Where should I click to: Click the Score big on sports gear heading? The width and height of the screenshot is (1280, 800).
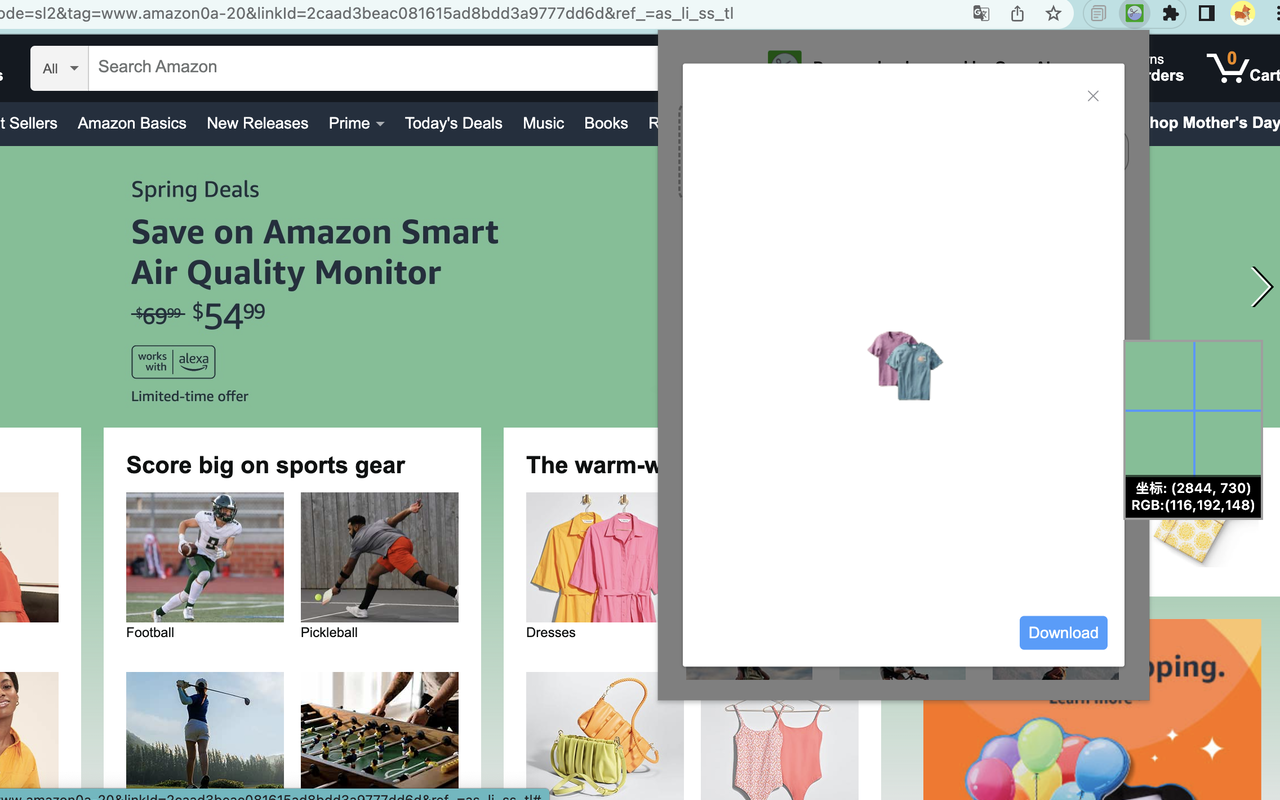[x=265, y=465]
